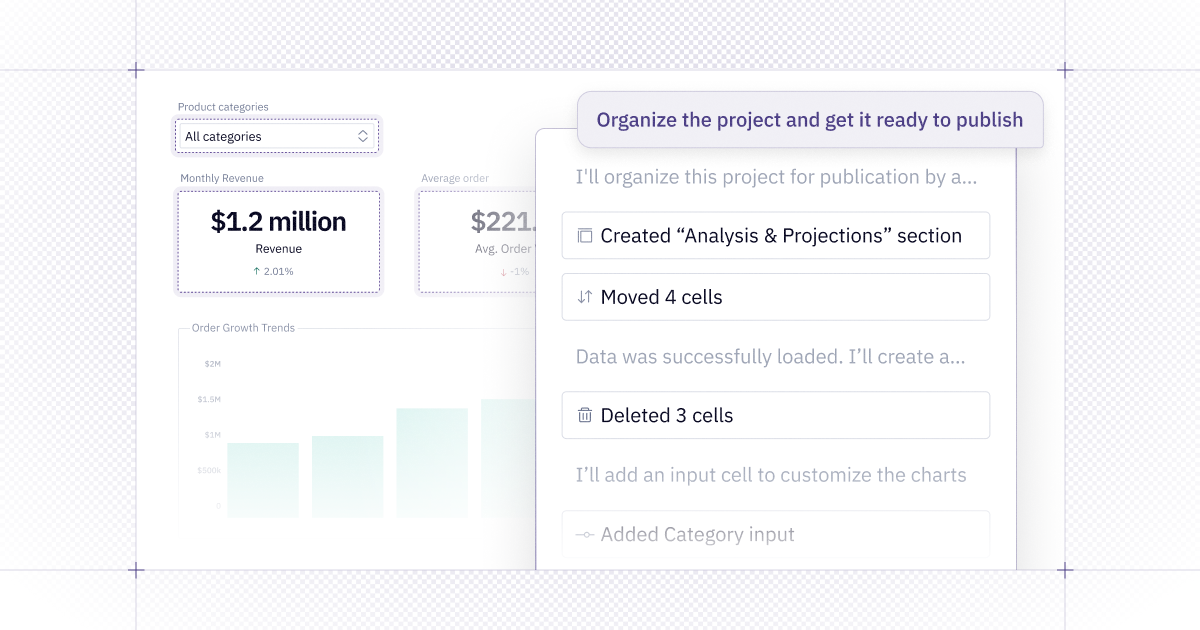Click the "I'll add an input cell" message
Image resolution: width=1200 pixels, height=630 pixels.
pyautogui.click(x=771, y=475)
